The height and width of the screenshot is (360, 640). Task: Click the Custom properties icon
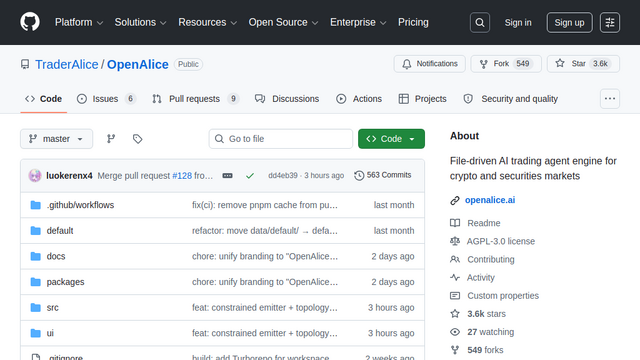pos(455,296)
